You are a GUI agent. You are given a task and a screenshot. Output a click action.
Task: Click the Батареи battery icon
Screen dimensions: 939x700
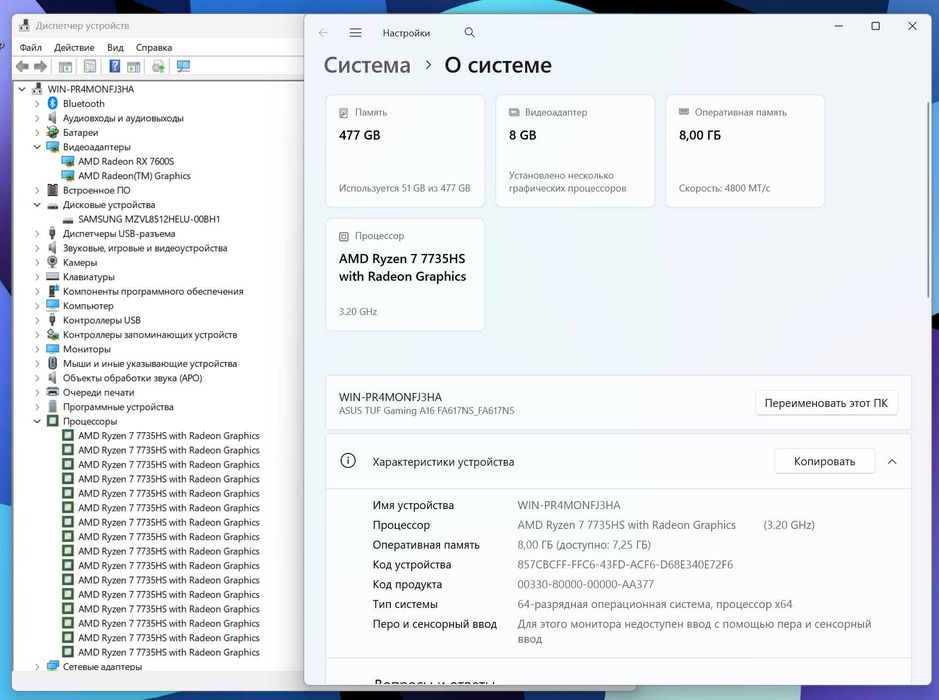tap(53, 132)
